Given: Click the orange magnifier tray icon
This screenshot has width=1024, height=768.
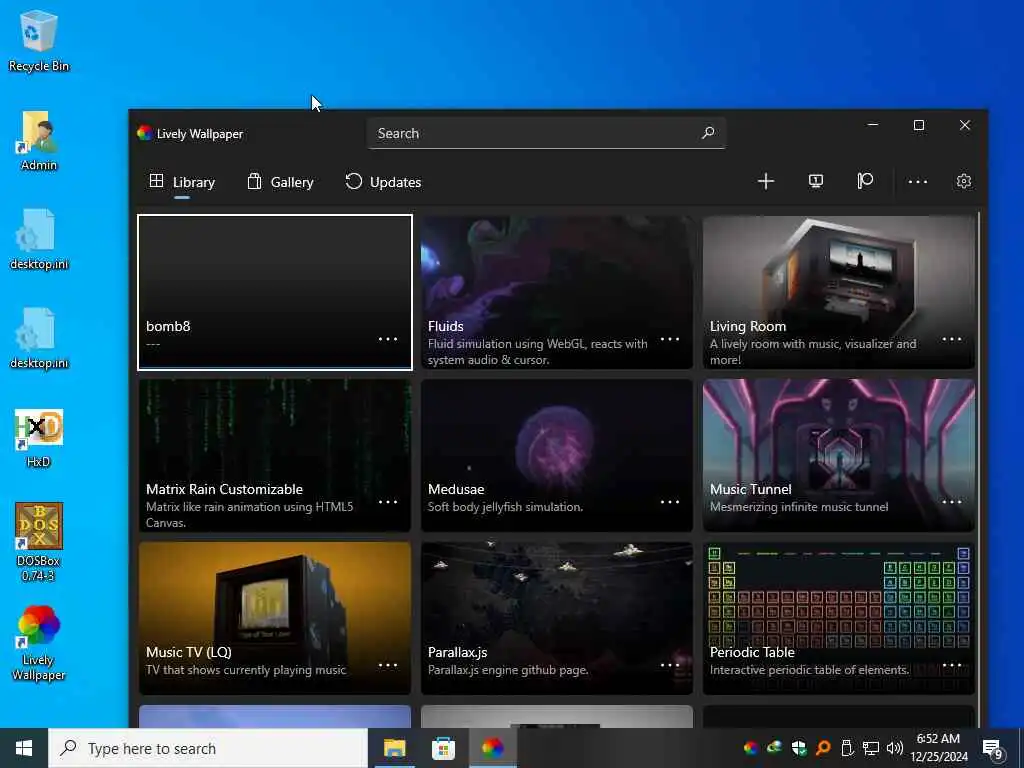Looking at the screenshot, I should (x=823, y=748).
